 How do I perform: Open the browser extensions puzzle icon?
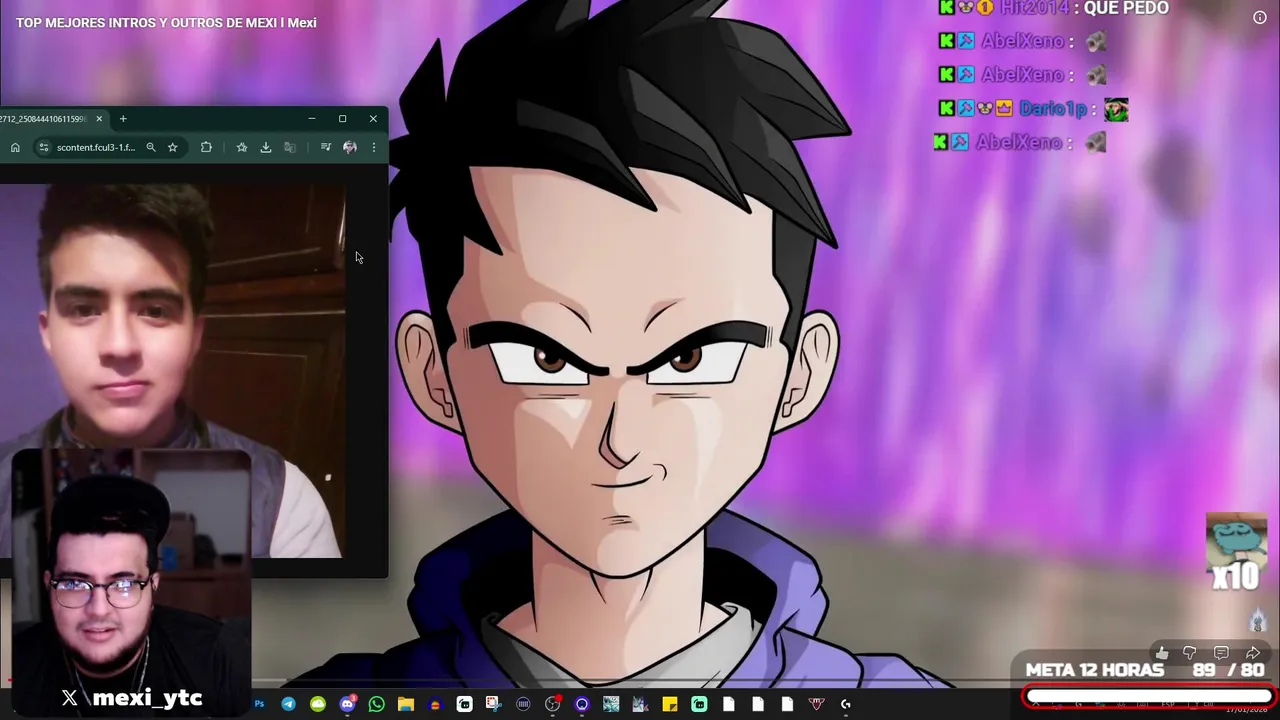(206, 147)
